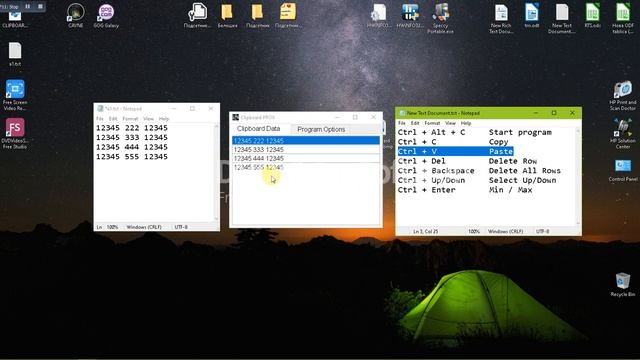Viewport: 640px width, 360px height.
Task: Select the RTS.ods spreadsheet file
Action: click(592, 16)
